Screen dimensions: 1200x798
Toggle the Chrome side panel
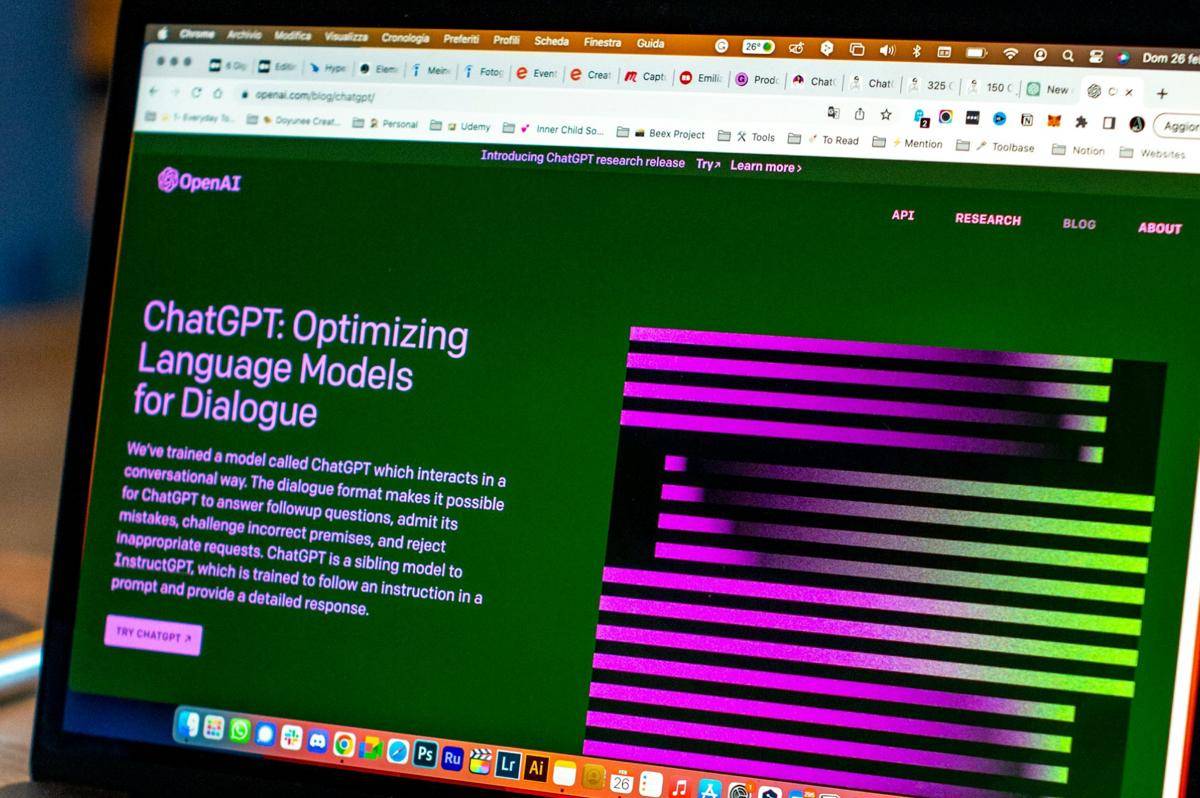(1108, 123)
